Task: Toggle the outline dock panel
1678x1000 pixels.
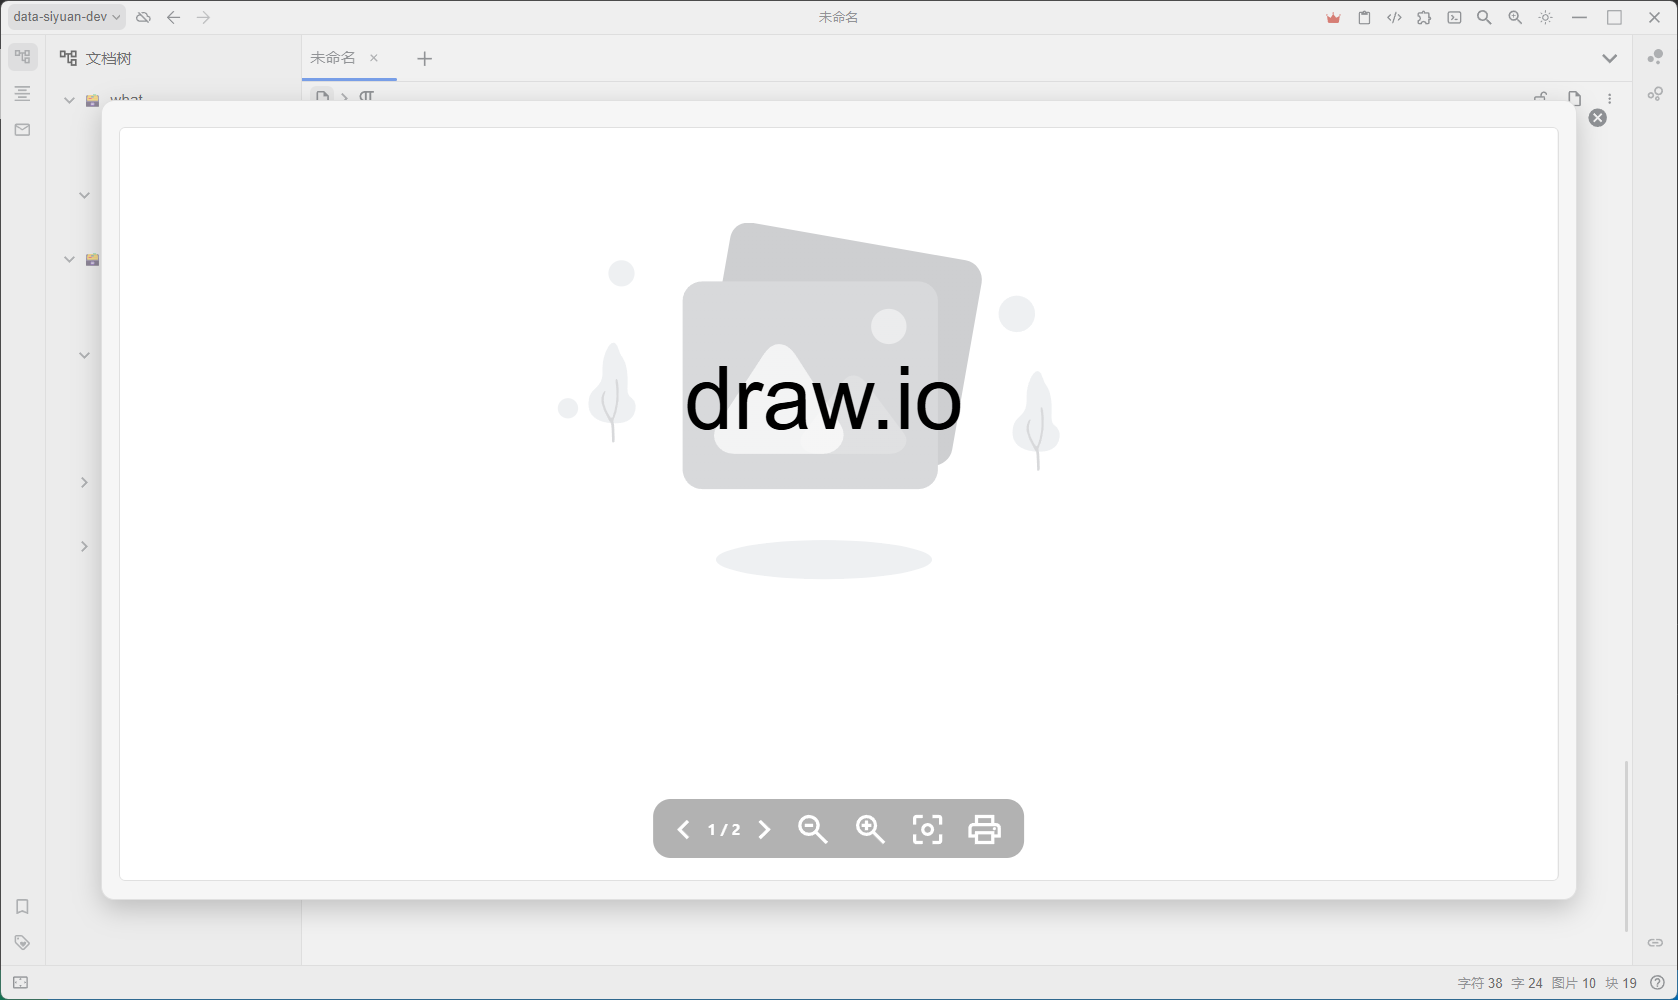Action: (22, 93)
